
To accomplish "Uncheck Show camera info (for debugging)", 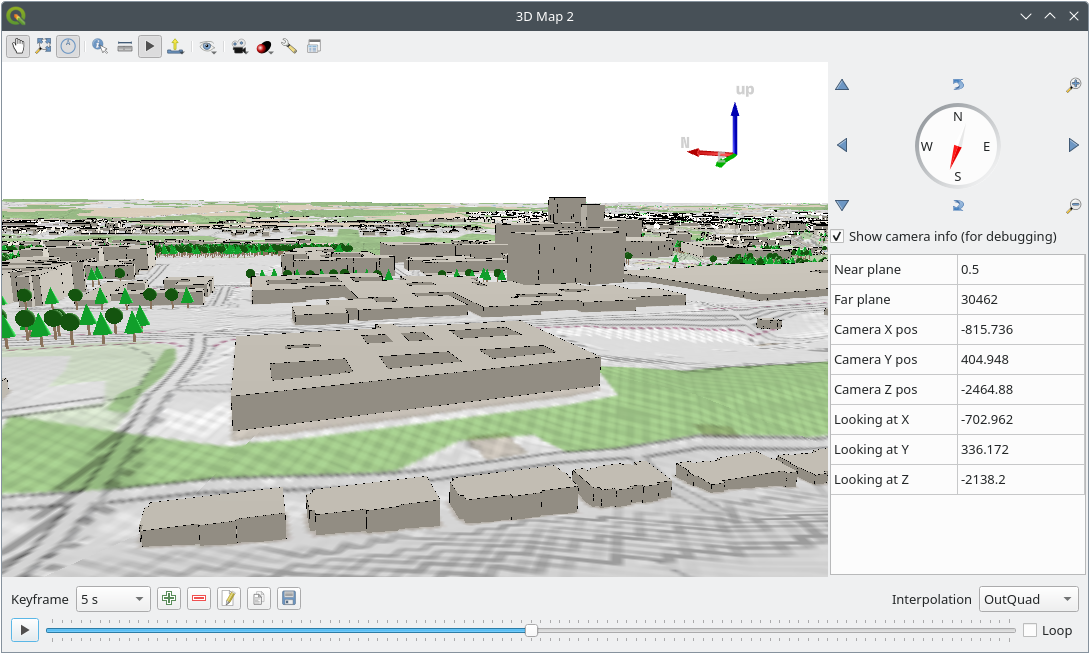I will coord(837,236).
